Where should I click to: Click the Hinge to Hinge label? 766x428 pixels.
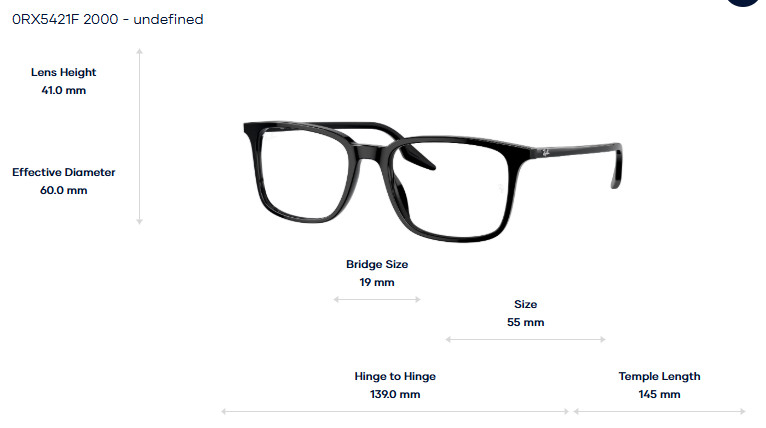point(395,376)
